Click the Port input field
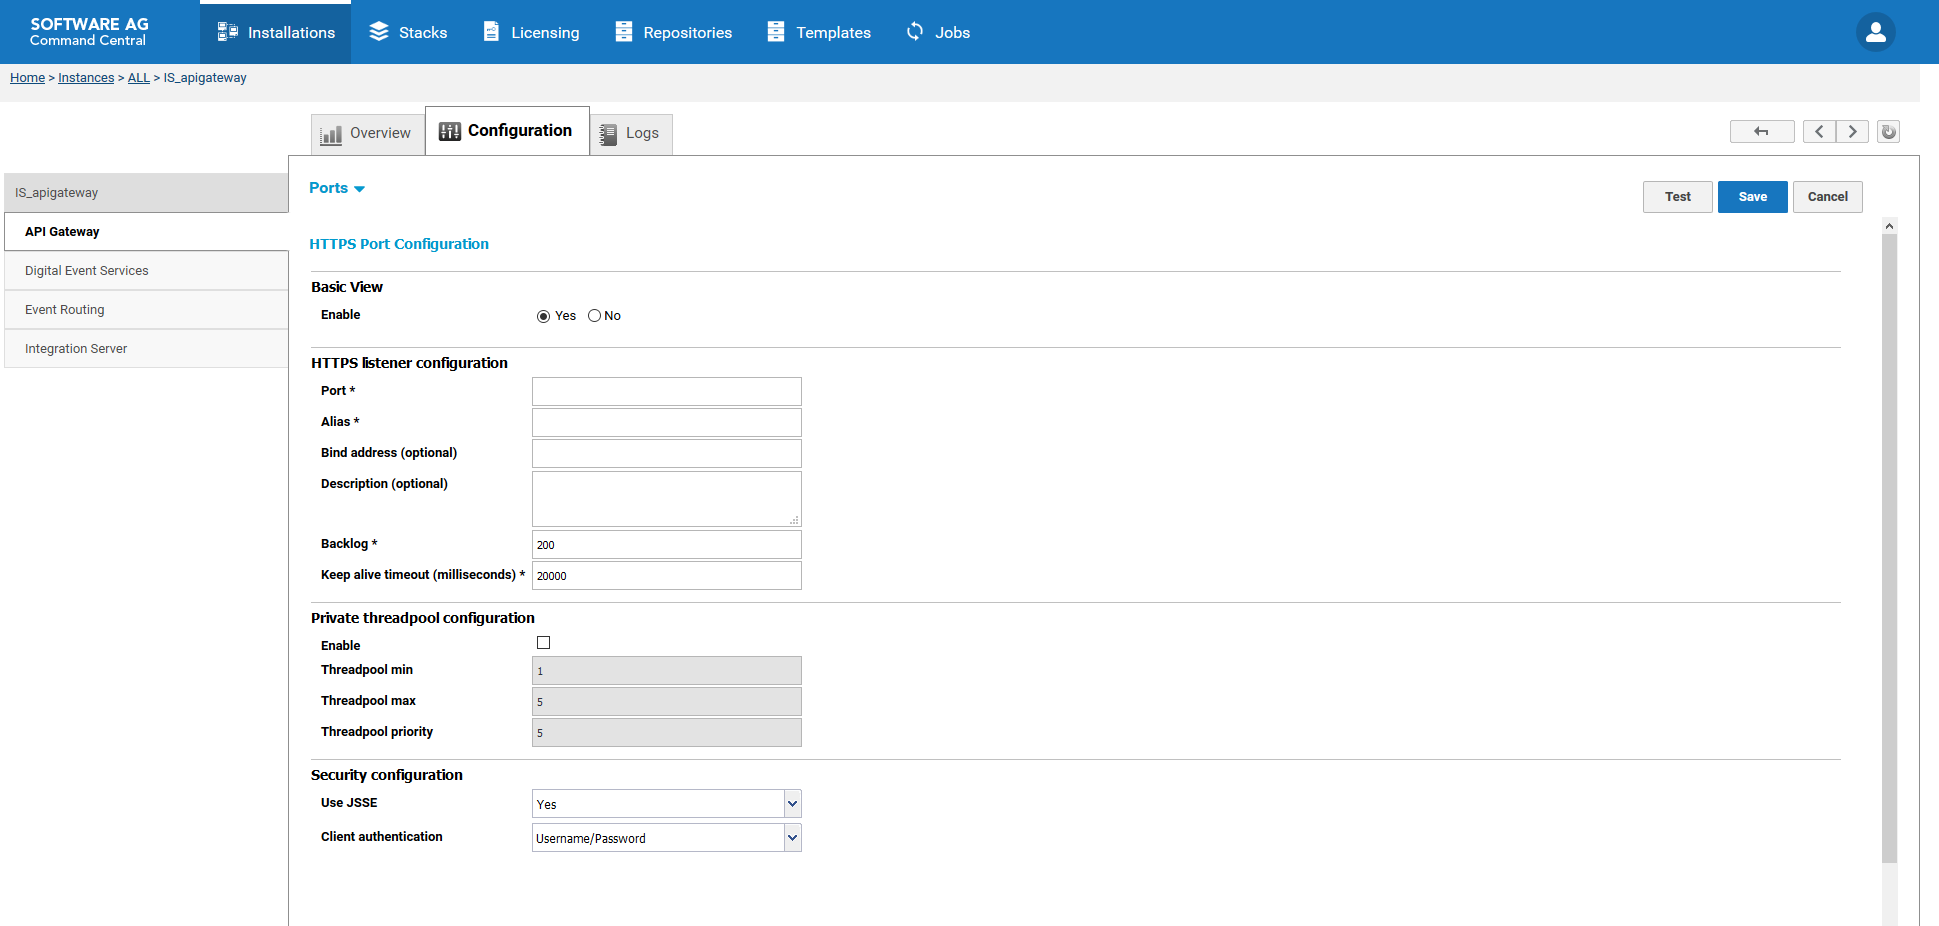 [x=667, y=391]
